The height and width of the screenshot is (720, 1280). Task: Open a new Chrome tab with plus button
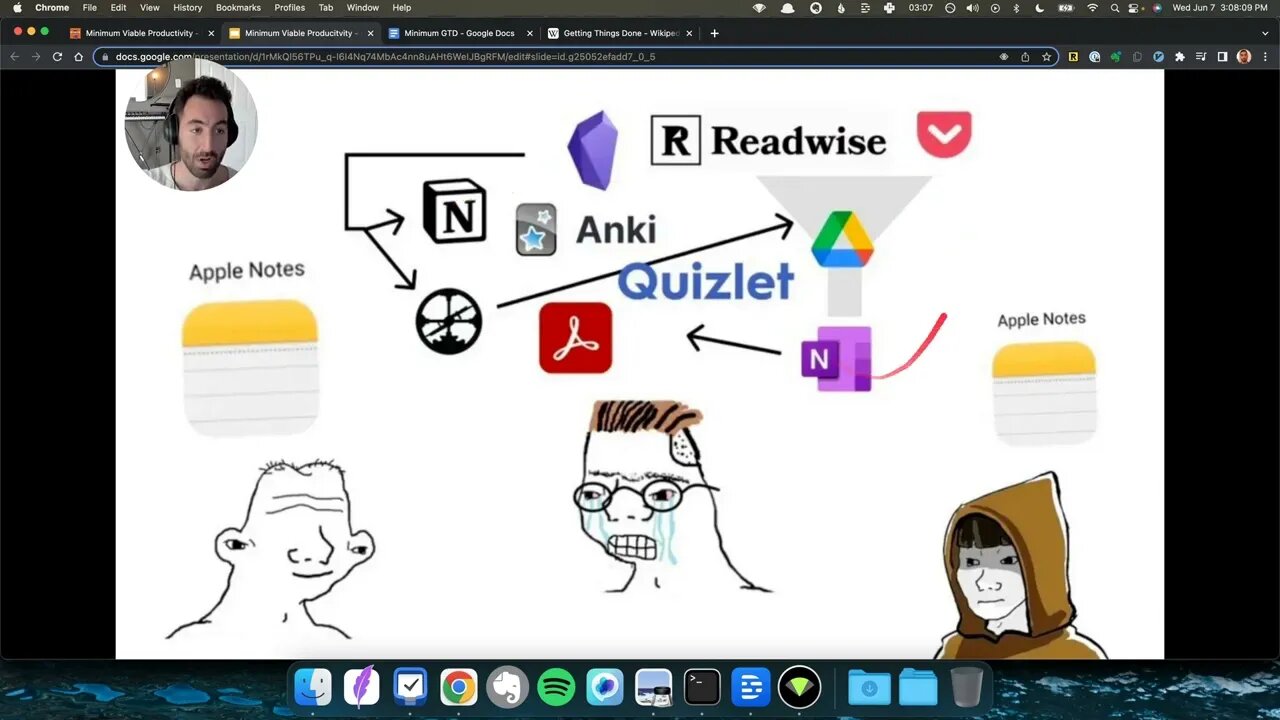714,33
